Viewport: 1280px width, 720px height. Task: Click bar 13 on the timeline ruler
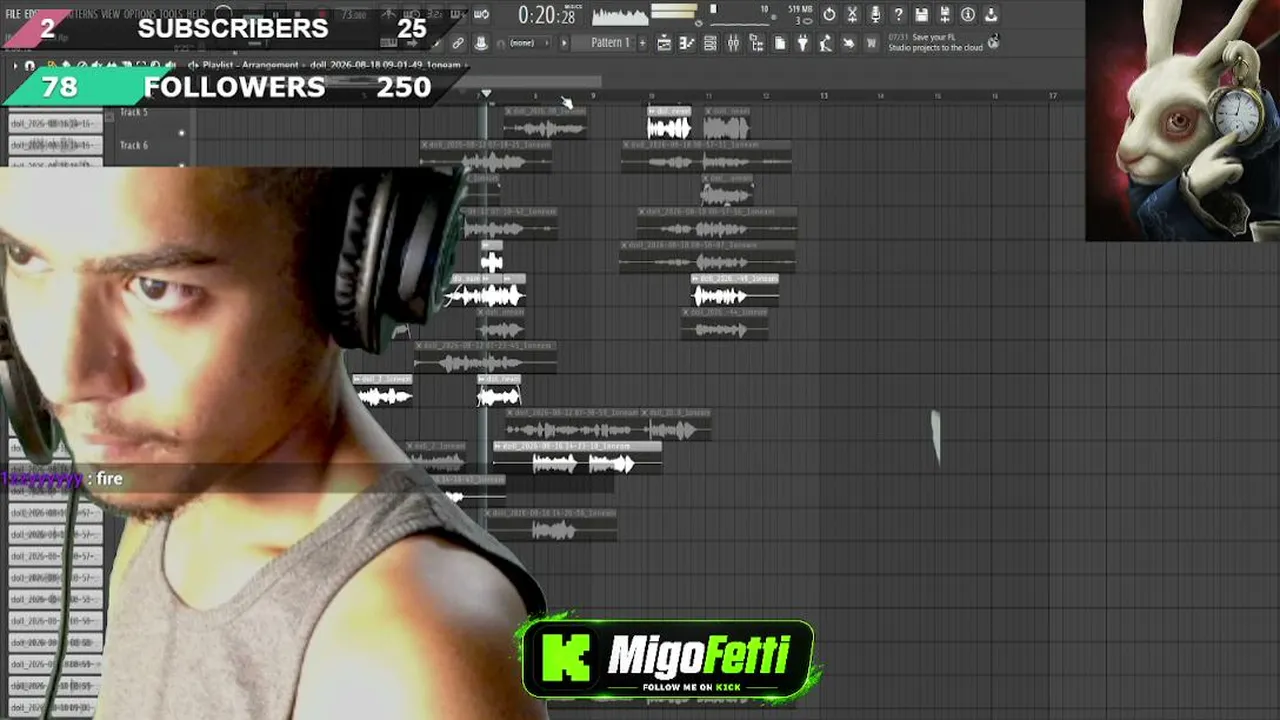coord(824,96)
